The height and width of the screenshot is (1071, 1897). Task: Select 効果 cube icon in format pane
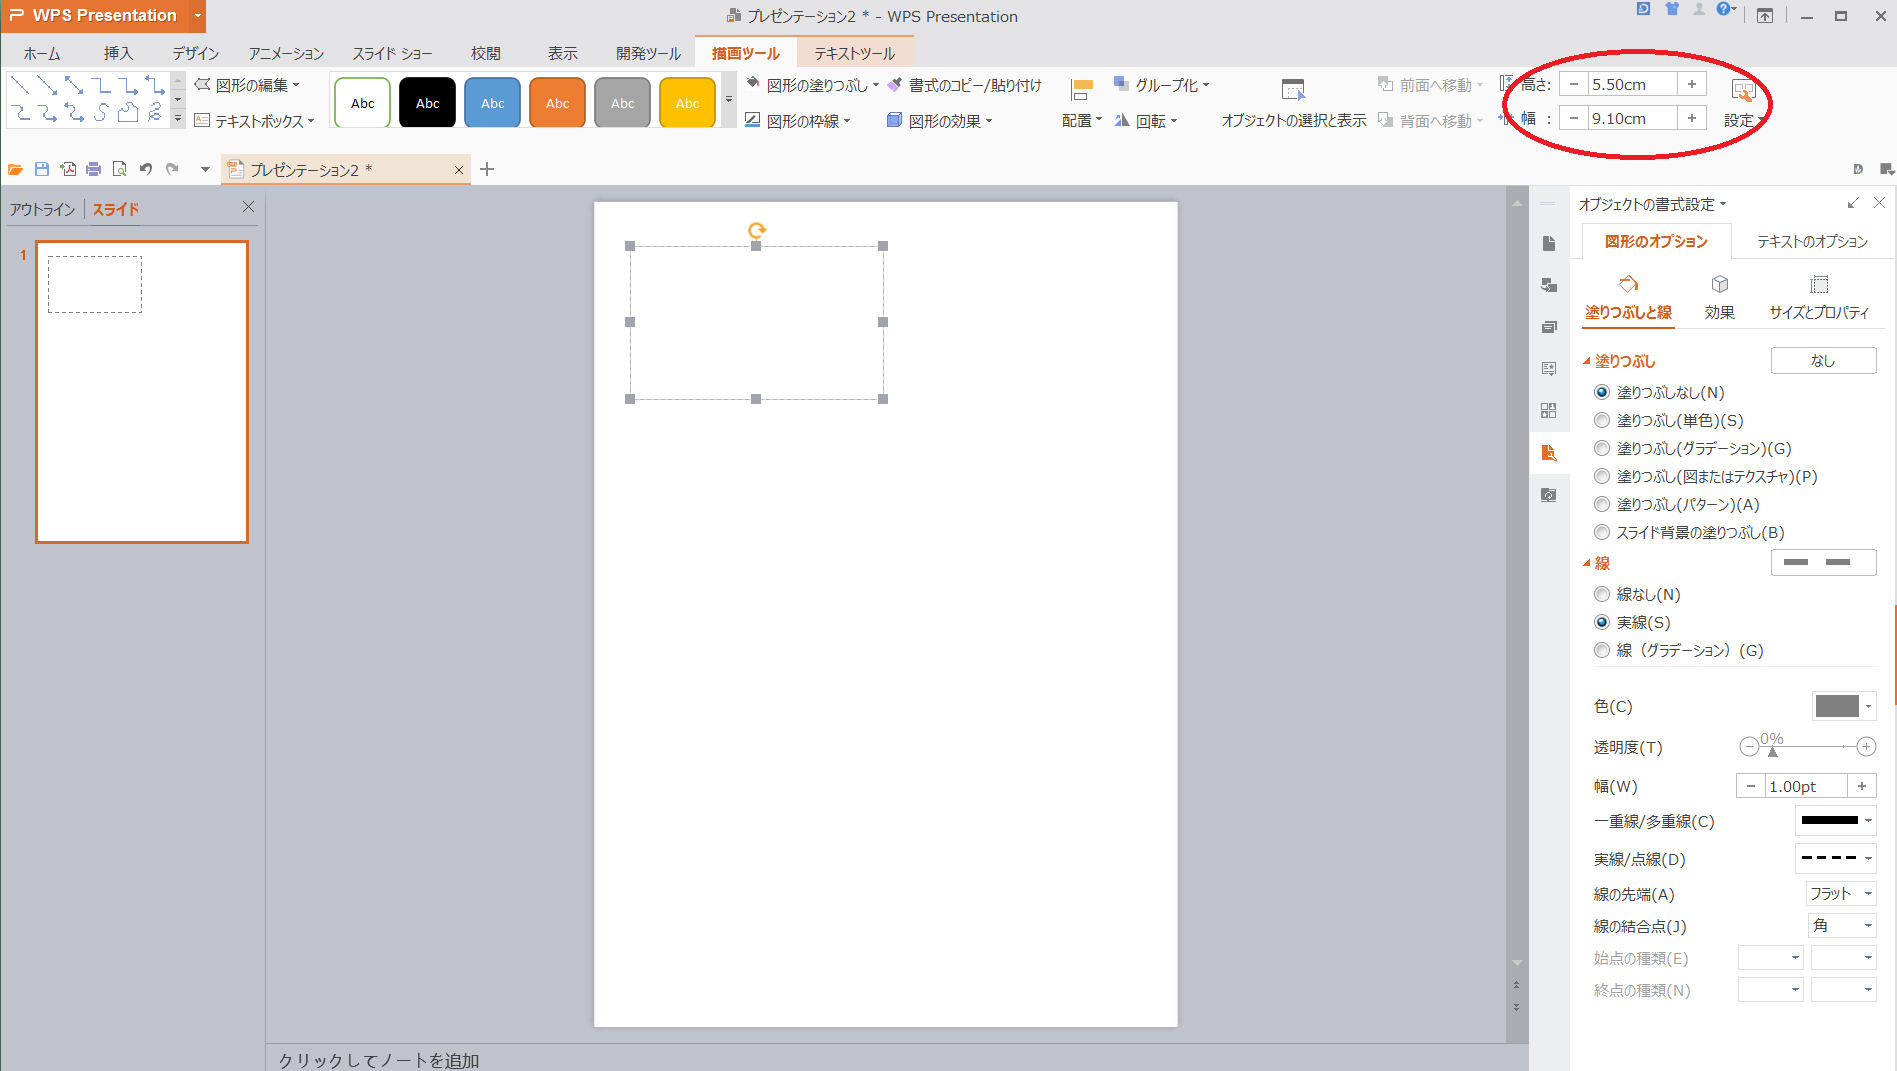pyautogui.click(x=1720, y=285)
